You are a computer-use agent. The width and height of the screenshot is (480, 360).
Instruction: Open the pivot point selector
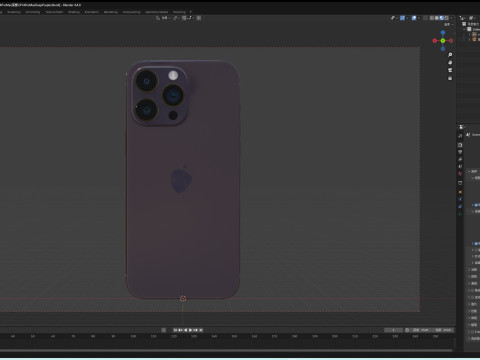(176, 18)
